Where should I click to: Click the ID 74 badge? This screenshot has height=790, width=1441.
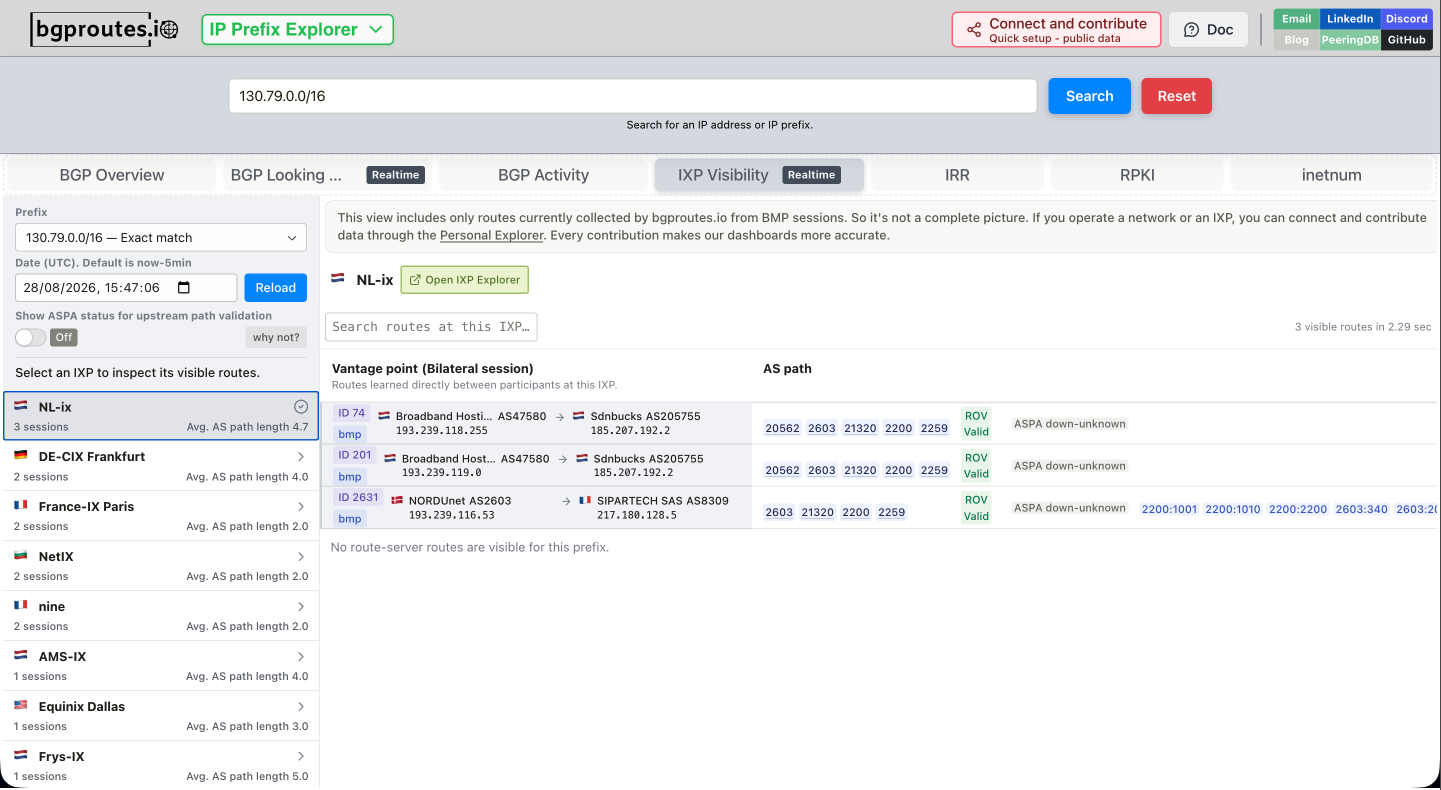pos(352,413)
